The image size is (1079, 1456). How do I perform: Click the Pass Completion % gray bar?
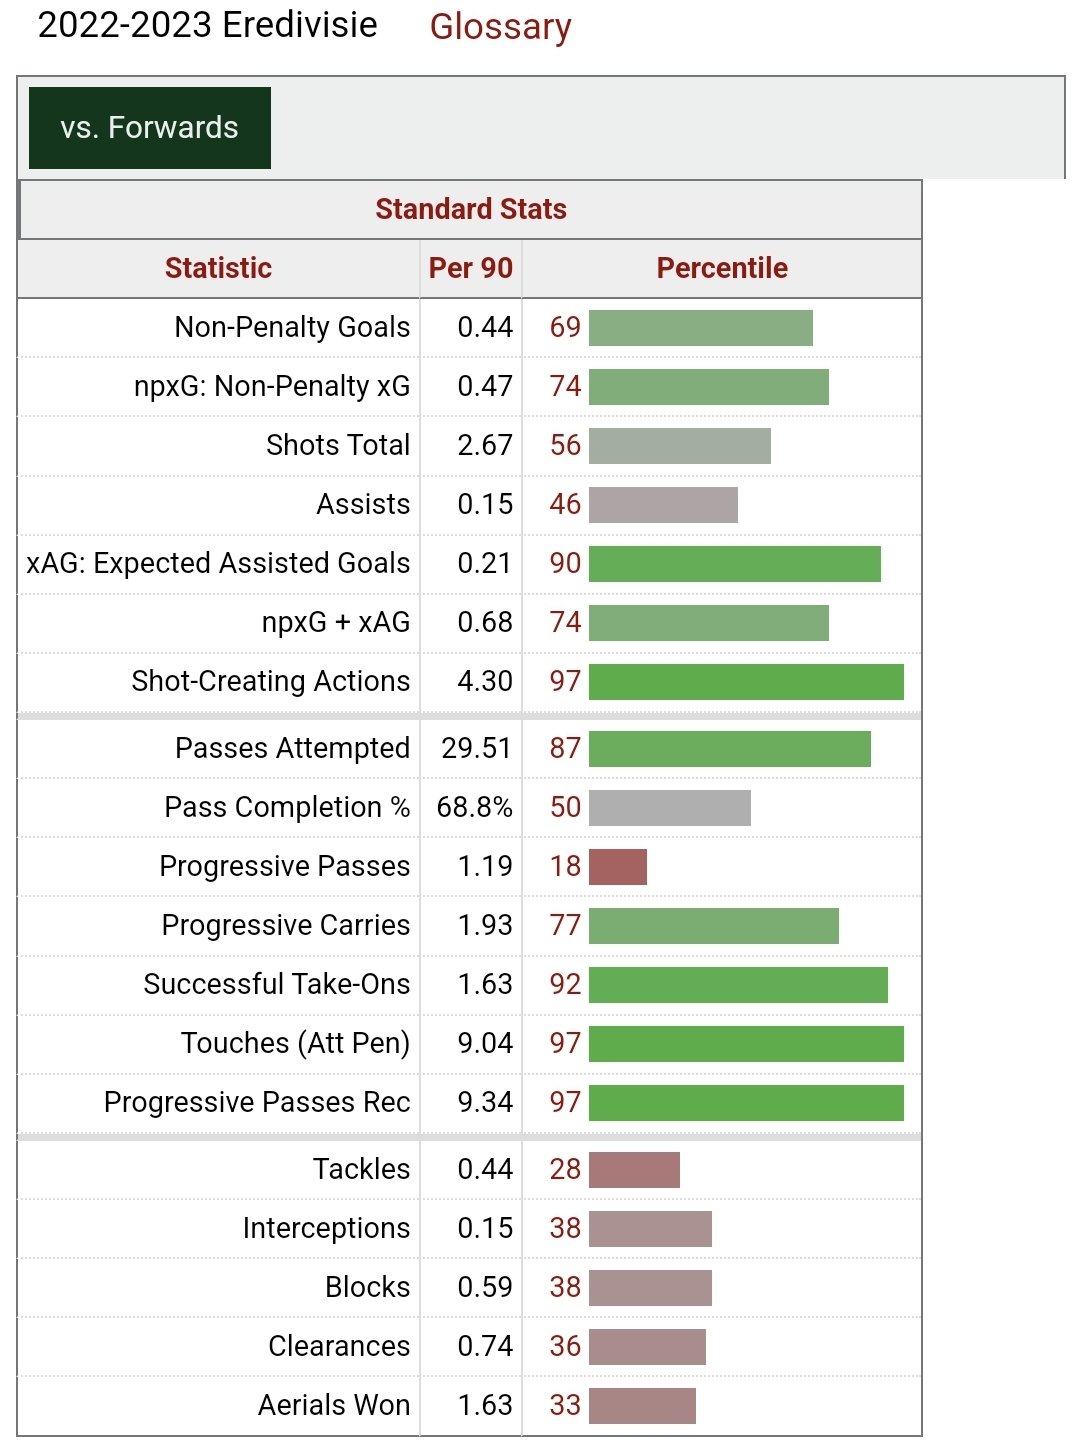[669, 808]
